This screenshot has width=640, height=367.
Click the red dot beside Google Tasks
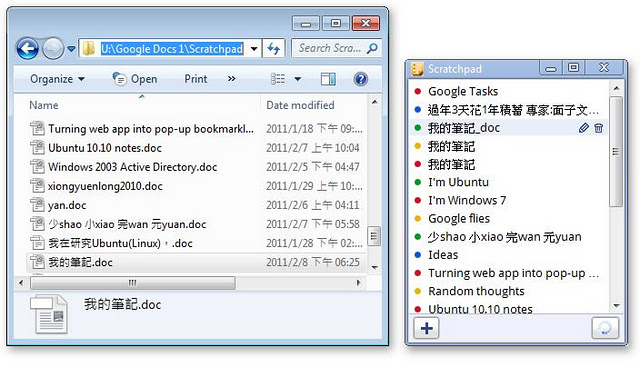pyautogui.click(x=418, y=91)
